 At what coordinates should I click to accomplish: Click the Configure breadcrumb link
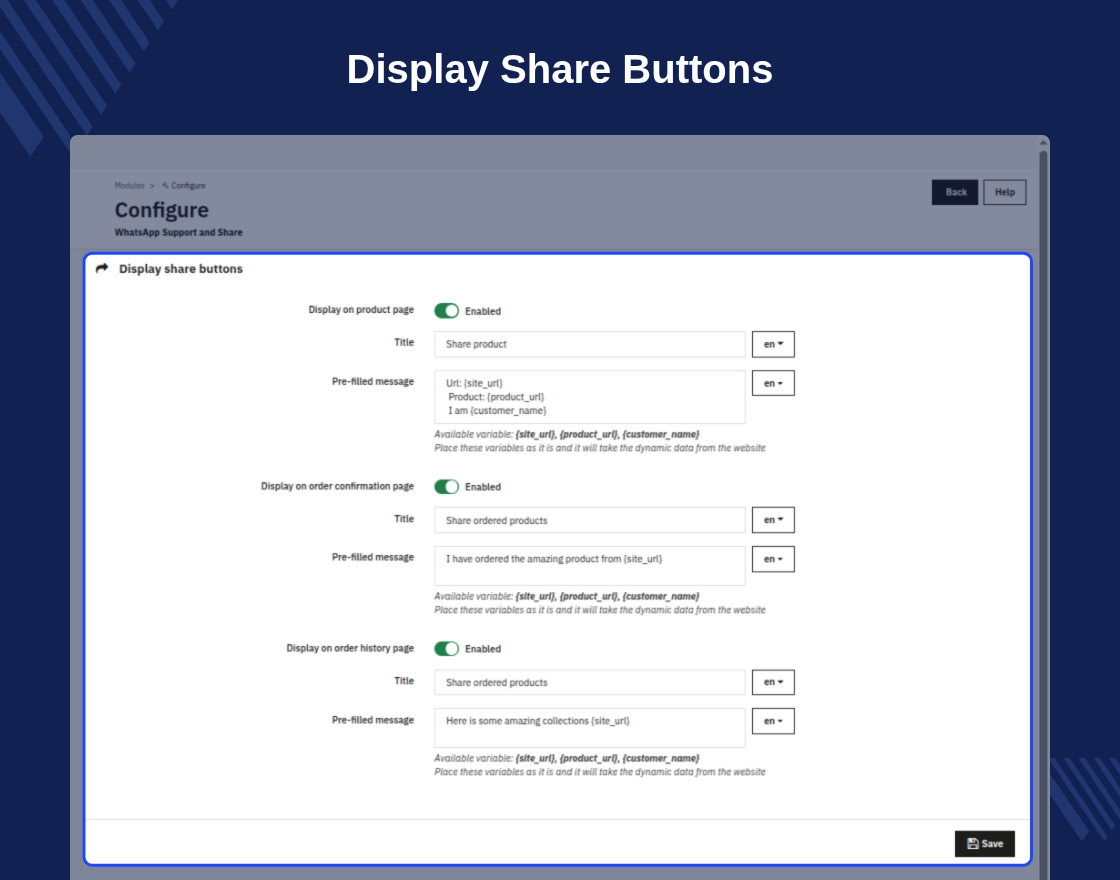188,186
